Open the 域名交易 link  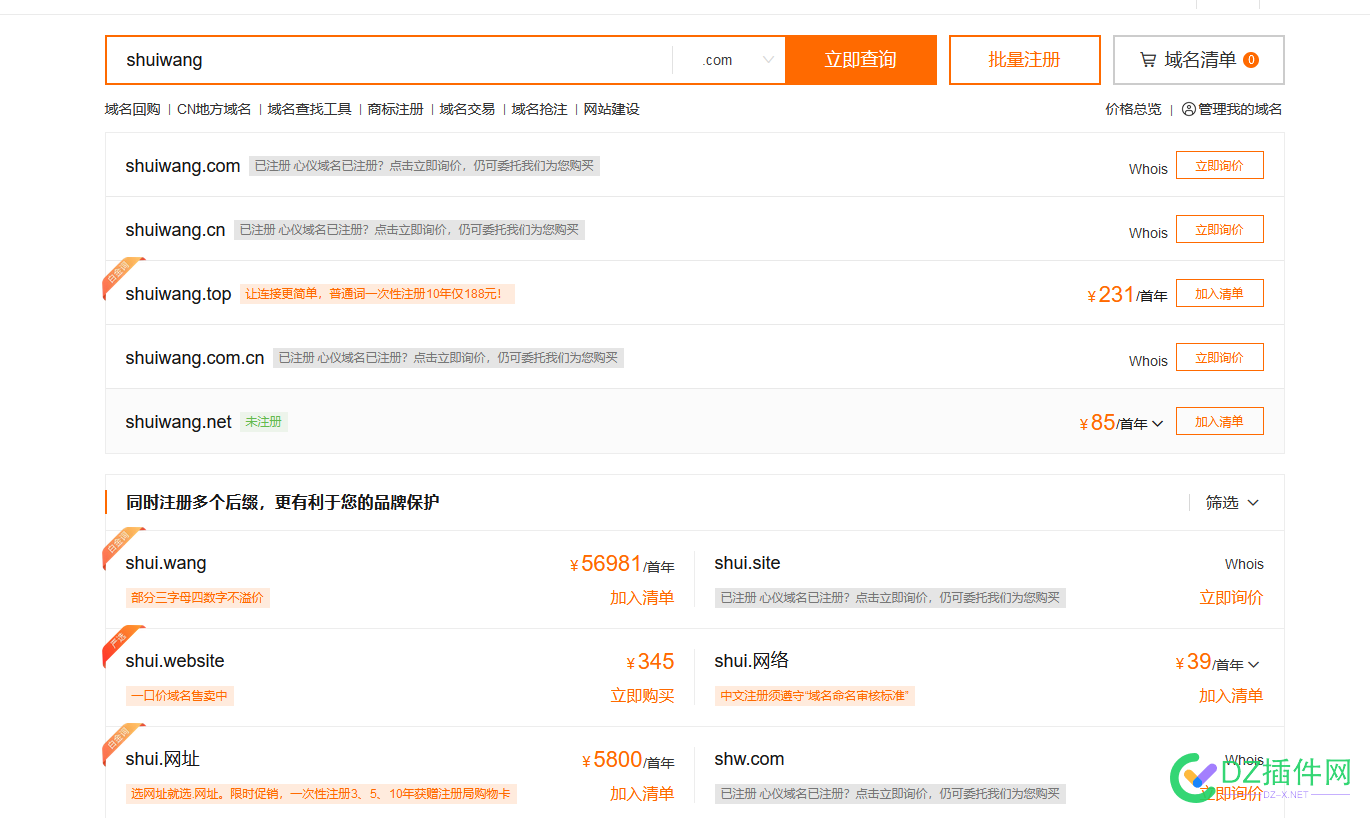tap(467, 109)
